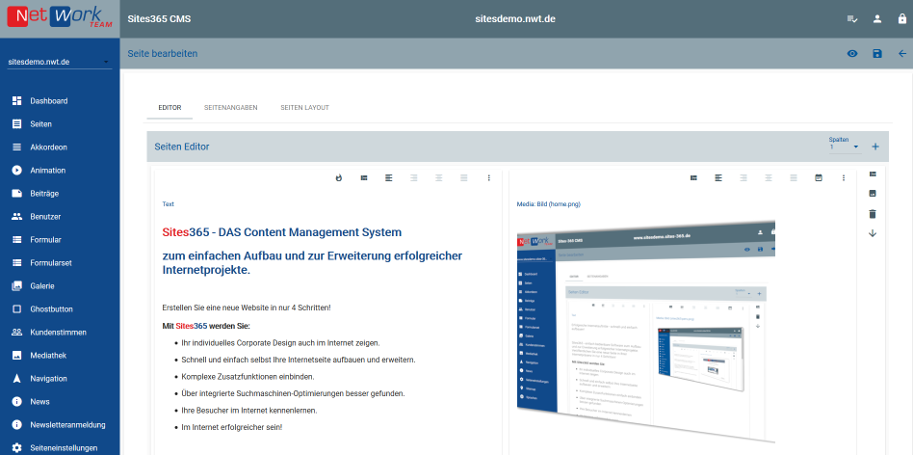Open the site selector sitesdemo.nwt.de dropdown
The width and height of the screenshot is (913, 455).
(59, 62)
